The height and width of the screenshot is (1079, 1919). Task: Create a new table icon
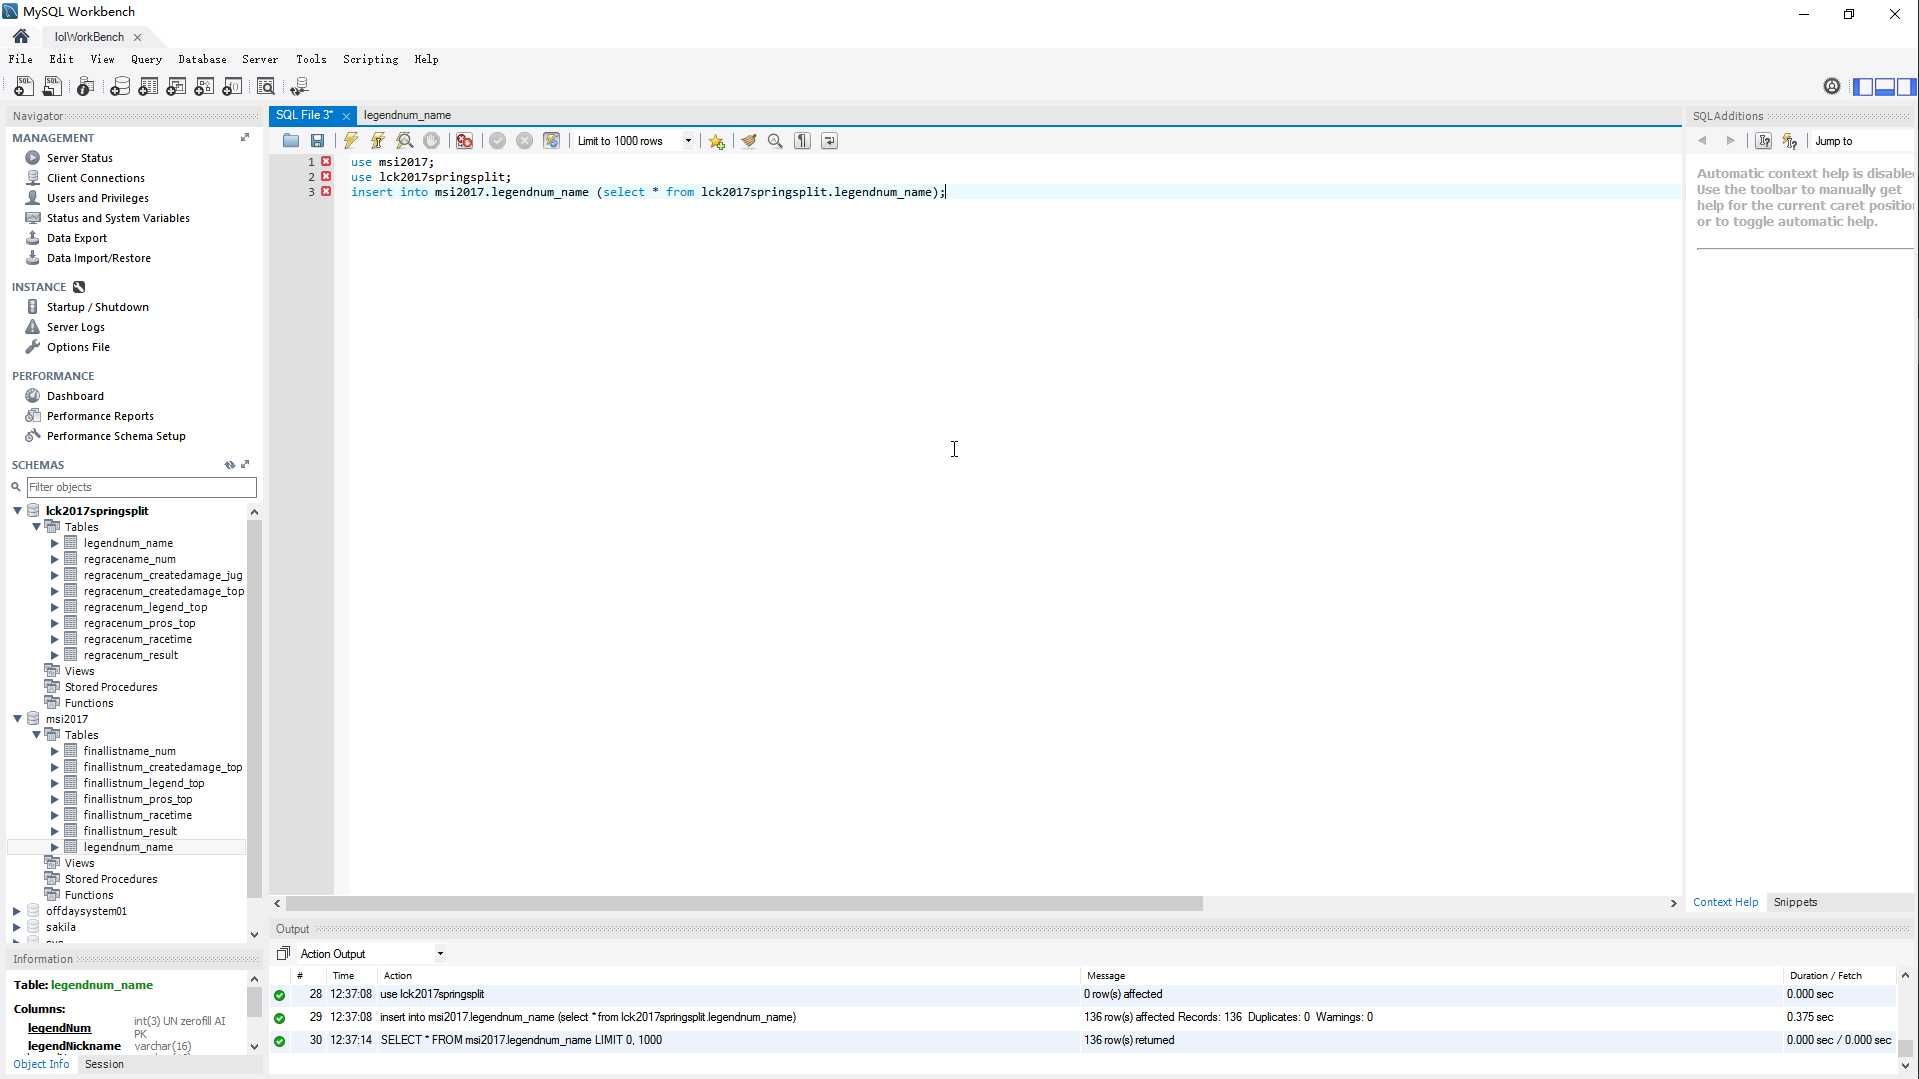click(x=148, y=87)
